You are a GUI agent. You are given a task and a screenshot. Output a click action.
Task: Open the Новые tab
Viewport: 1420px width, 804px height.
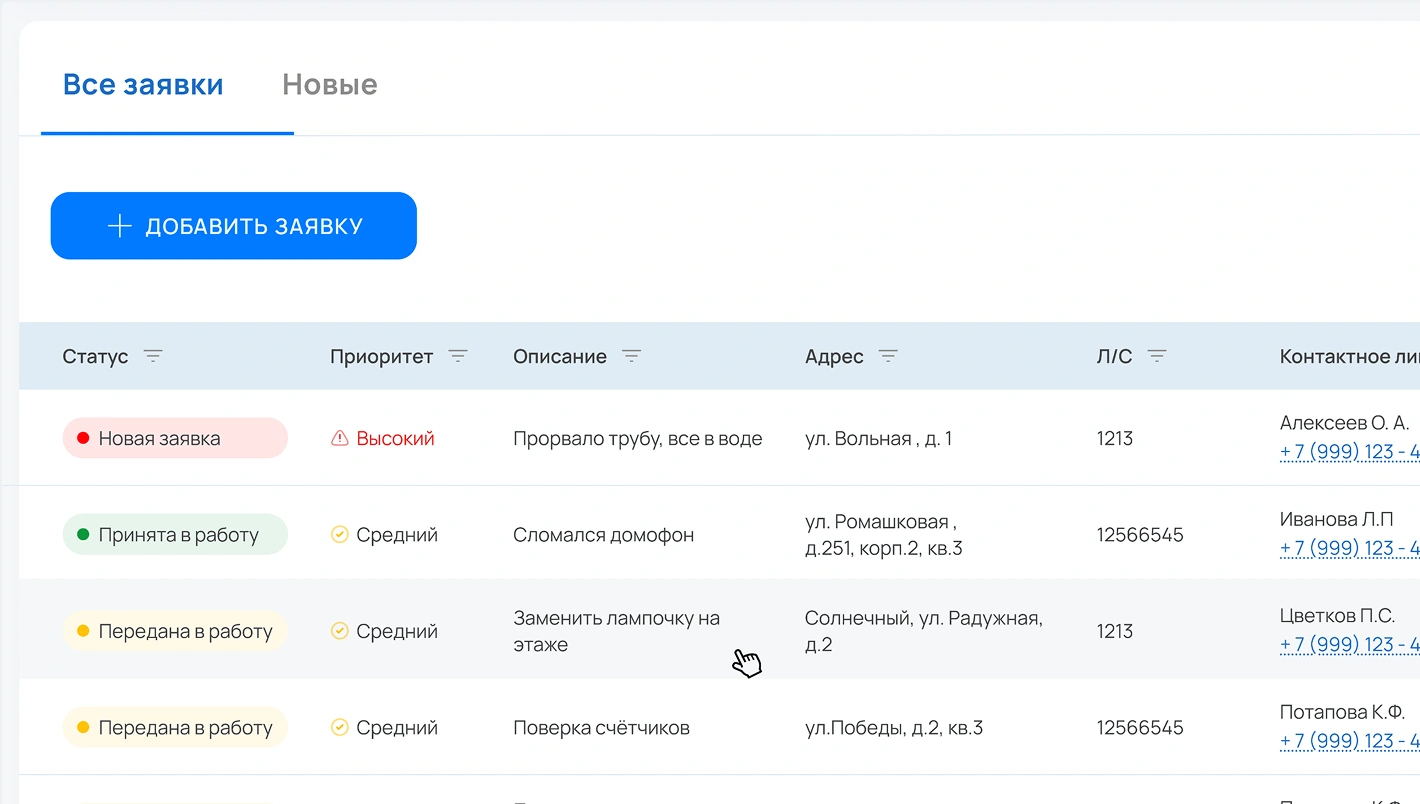(x=329, y=85)
